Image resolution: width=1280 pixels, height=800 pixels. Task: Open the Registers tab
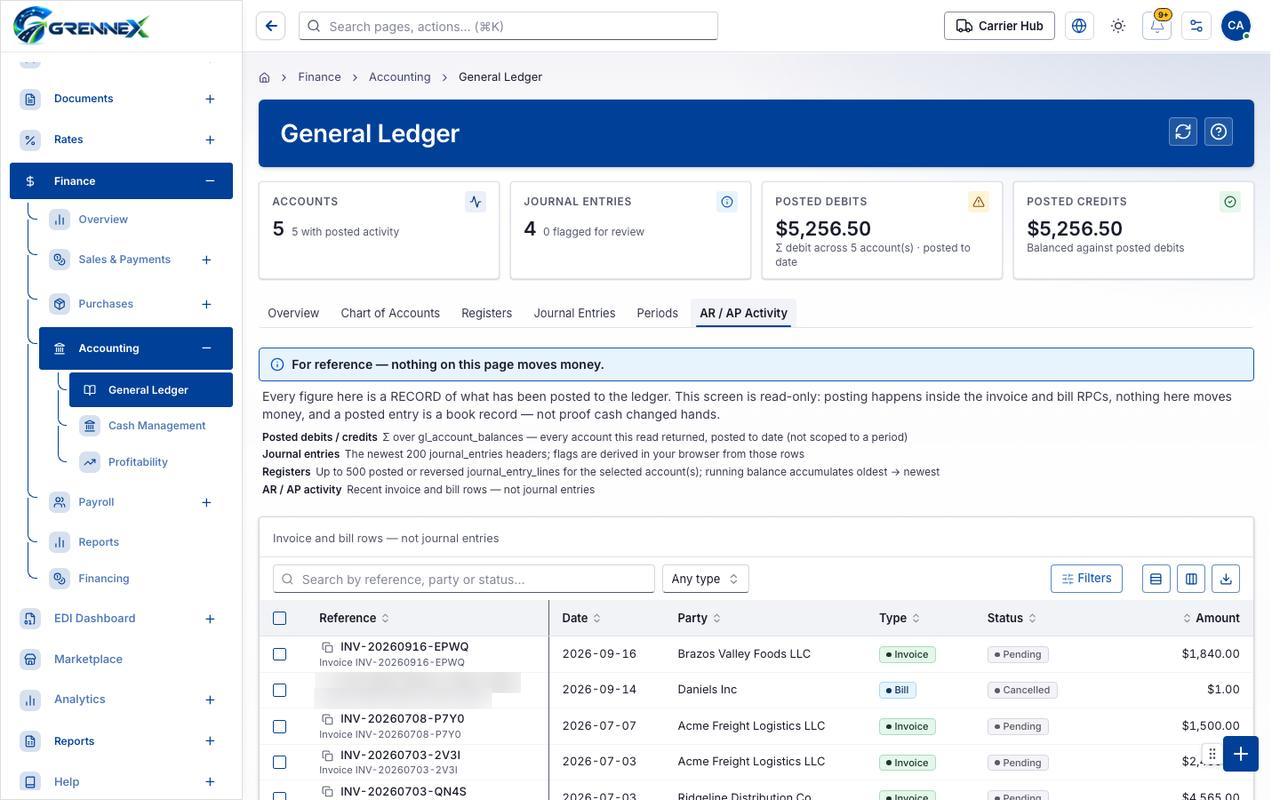[x=487, y=313]
